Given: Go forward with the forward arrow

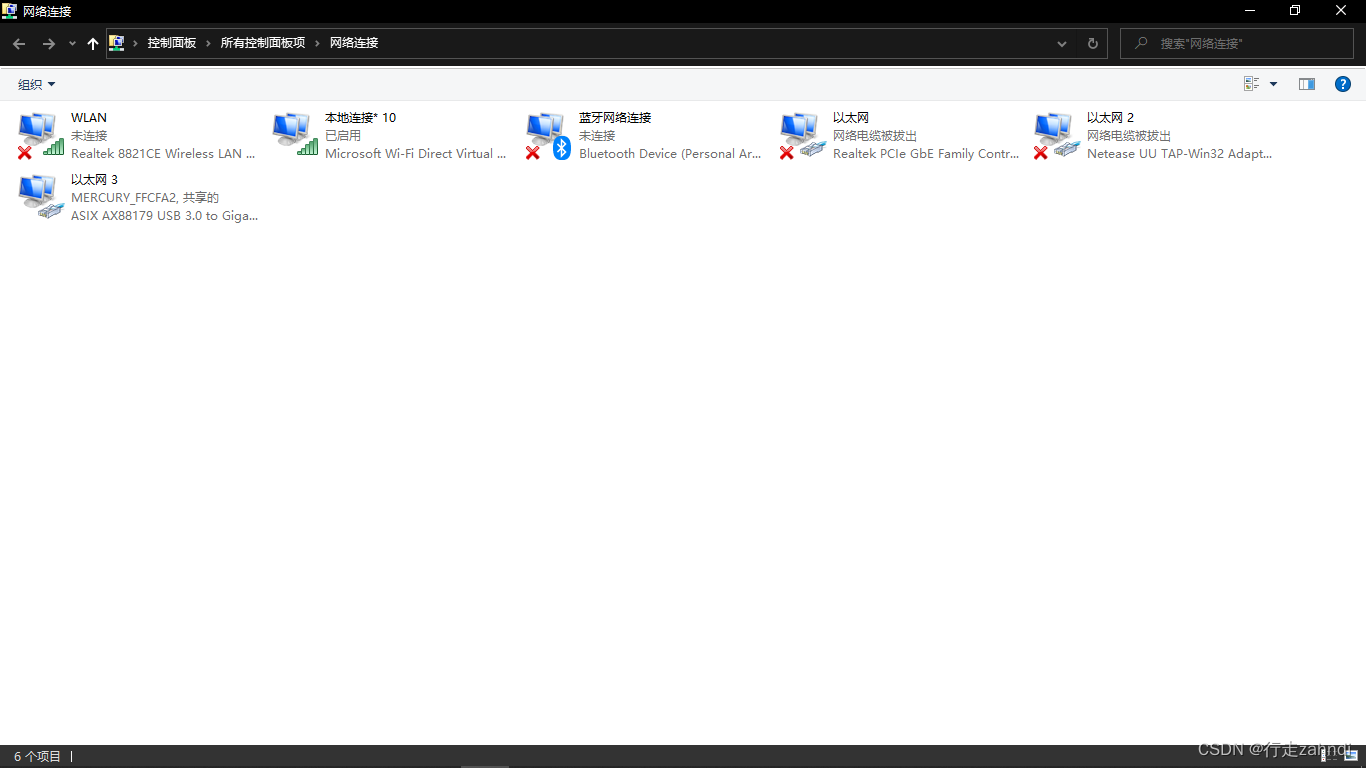Looking at the screenshot, I should tap(48, 44).
